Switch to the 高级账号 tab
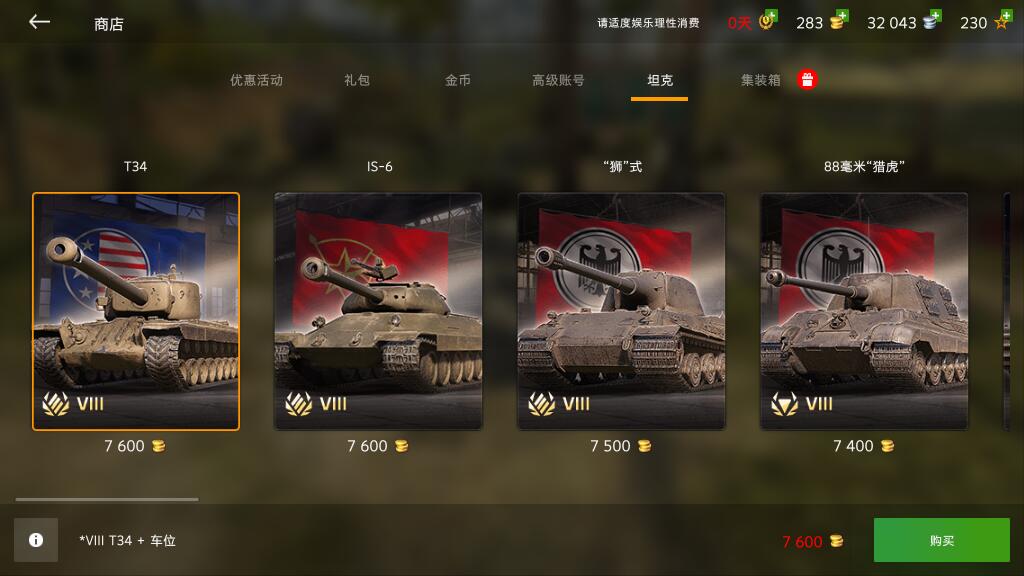This screenshot has height=576, width=1024. point(558,80)
